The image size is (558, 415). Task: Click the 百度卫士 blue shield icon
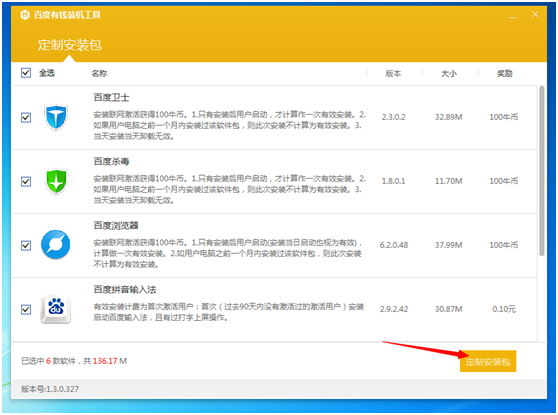[x=56, y=117]
